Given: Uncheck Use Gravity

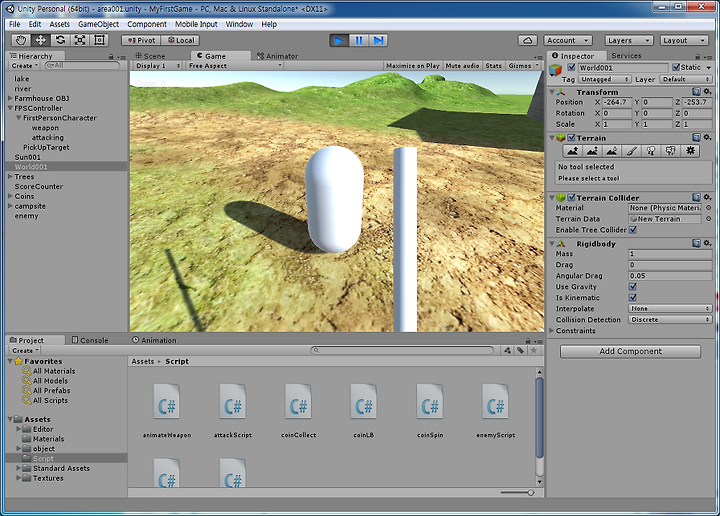Looking at the screenshot, I should (x=633, y=286).
